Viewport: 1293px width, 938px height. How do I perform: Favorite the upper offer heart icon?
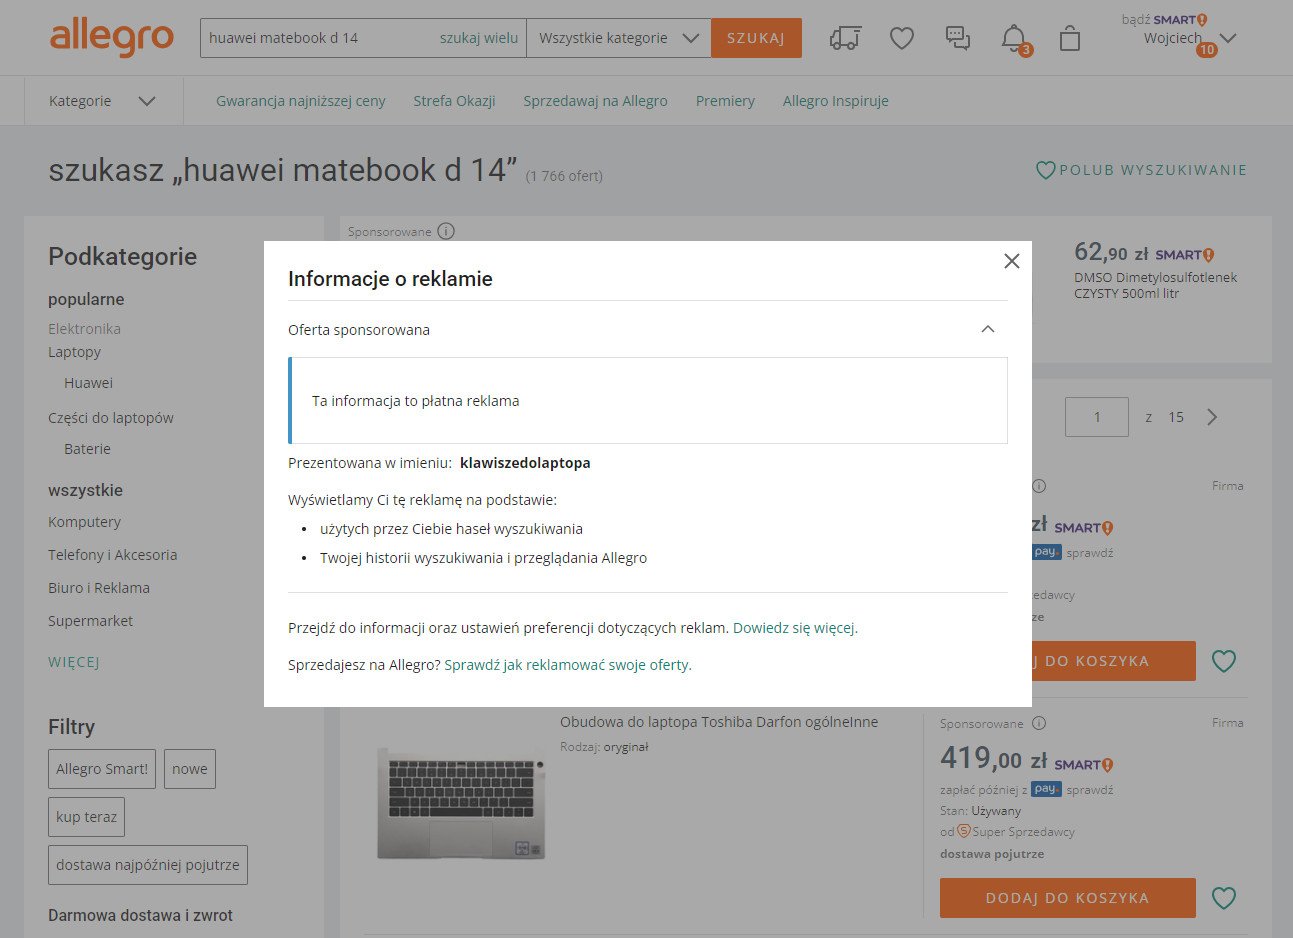[1224, 661]
